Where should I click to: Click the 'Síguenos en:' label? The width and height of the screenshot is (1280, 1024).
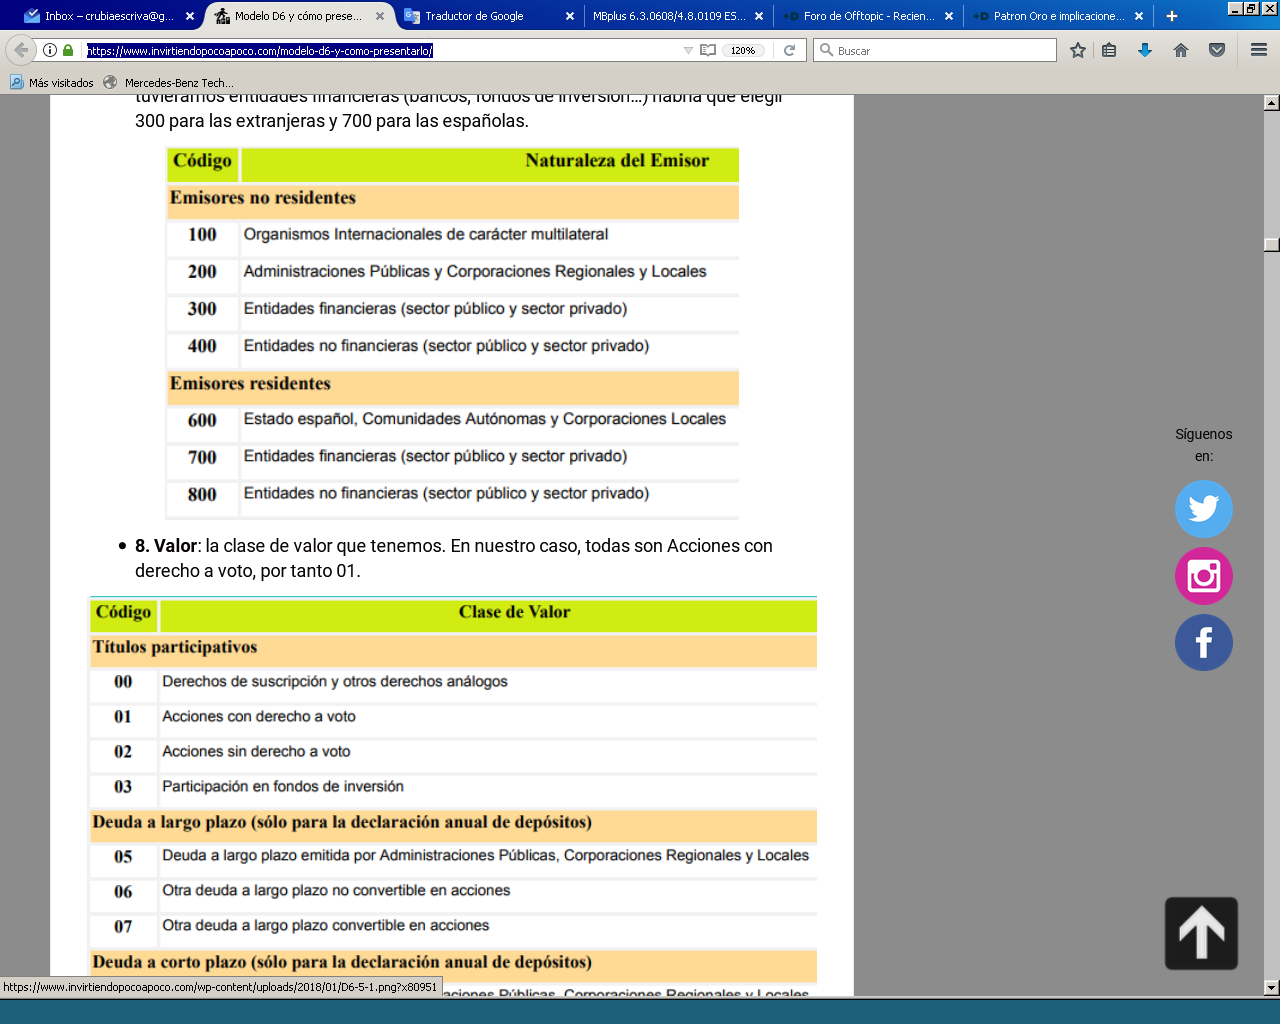1204,445
